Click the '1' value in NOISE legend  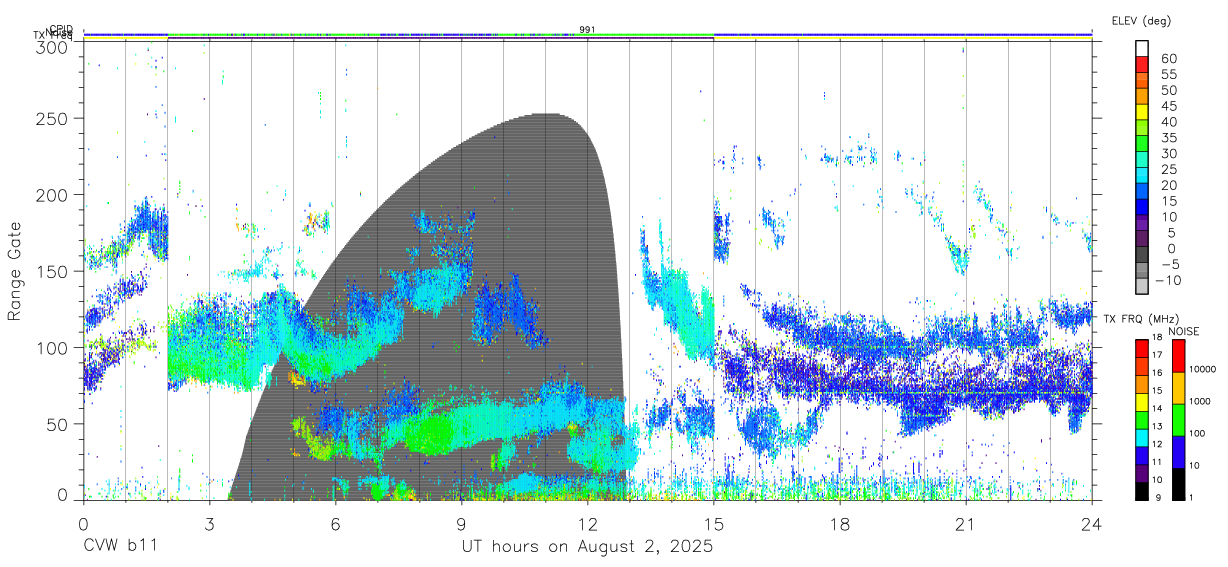pyautogui.click(x=1193, y=497)
